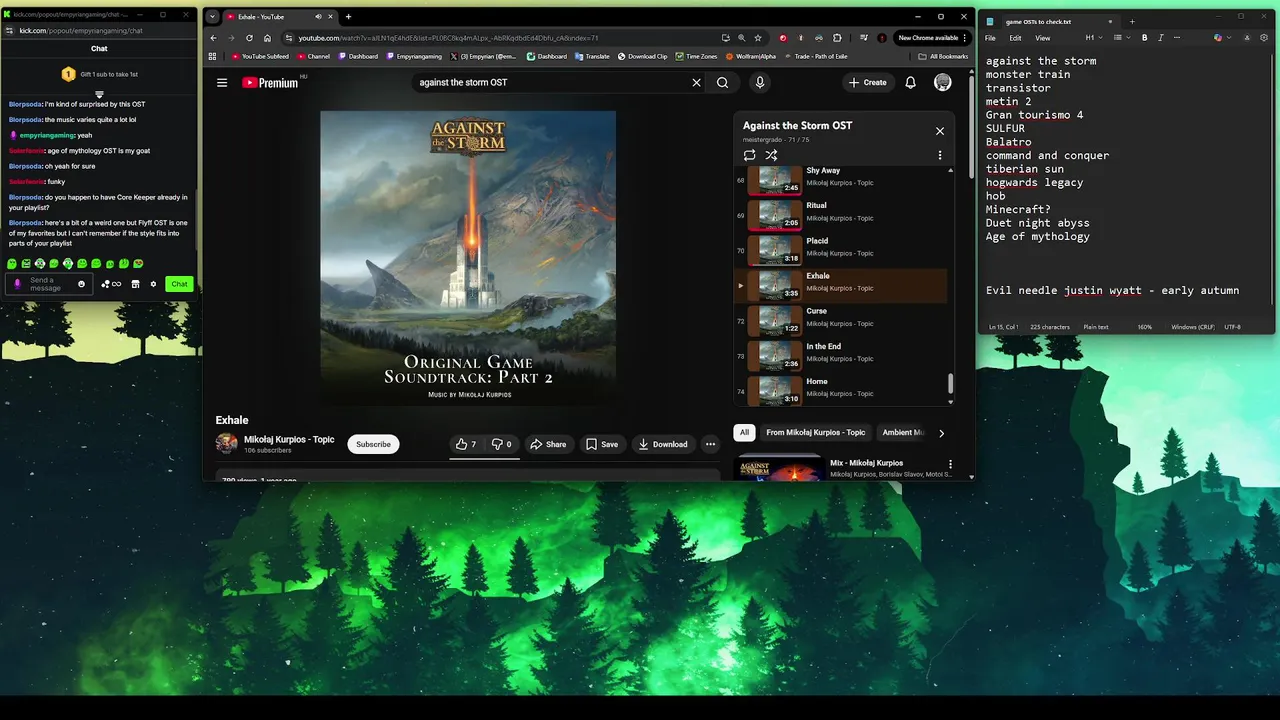
Task: Toggle italic in Notepad
Action: pos(1160,38)
